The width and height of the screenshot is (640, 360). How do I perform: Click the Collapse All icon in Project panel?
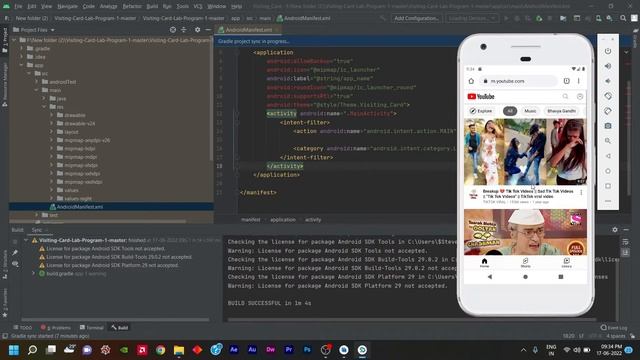click(x=184, y=30)
